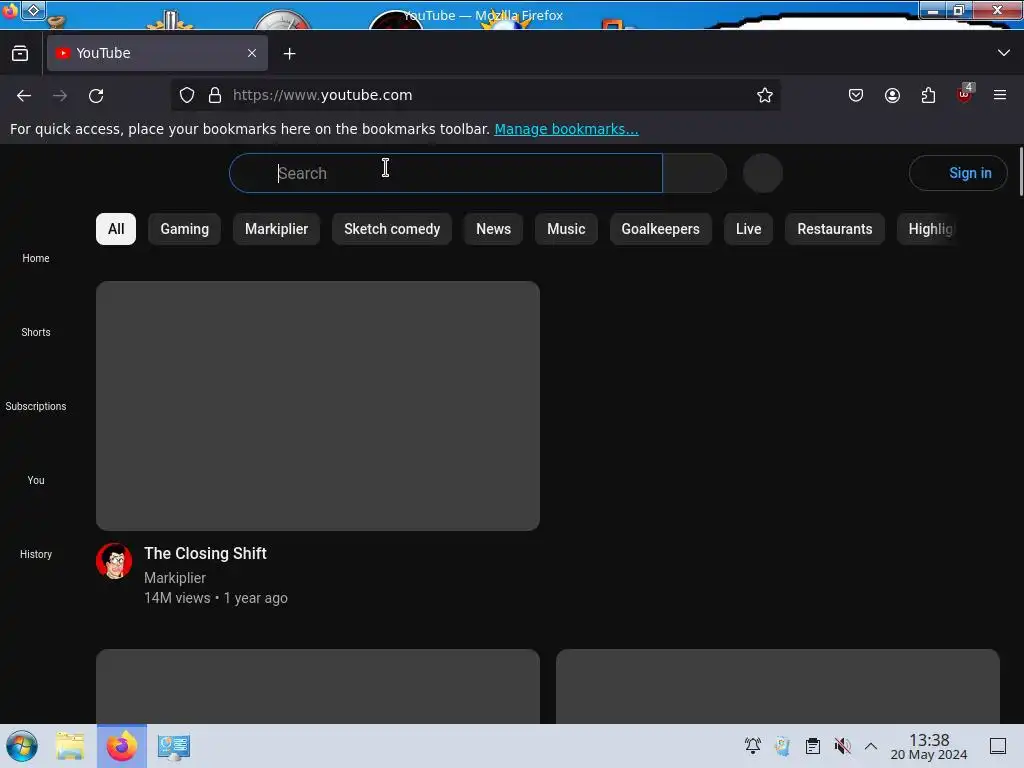The image size is (1024, 768).
Task: Bookmark this page with star icon
Action: pyautogui.click(x=765, y=95)
